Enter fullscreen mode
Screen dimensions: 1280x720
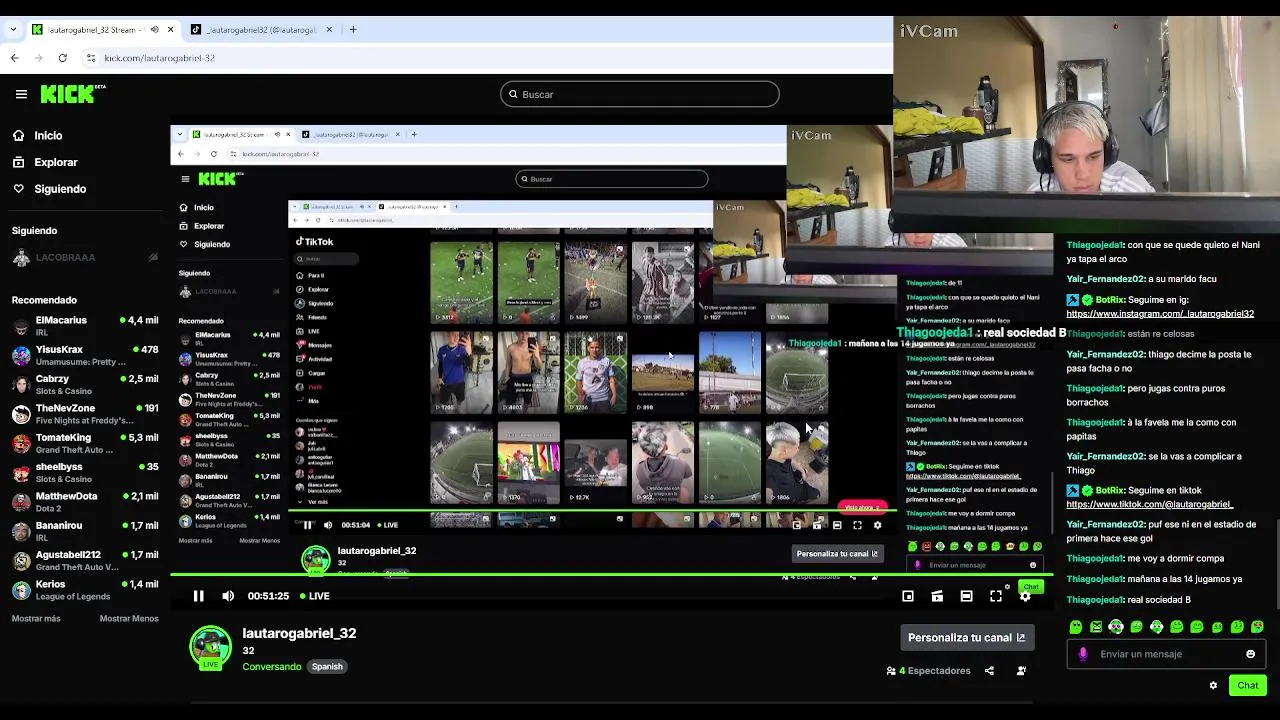click(x=996, y=596)
